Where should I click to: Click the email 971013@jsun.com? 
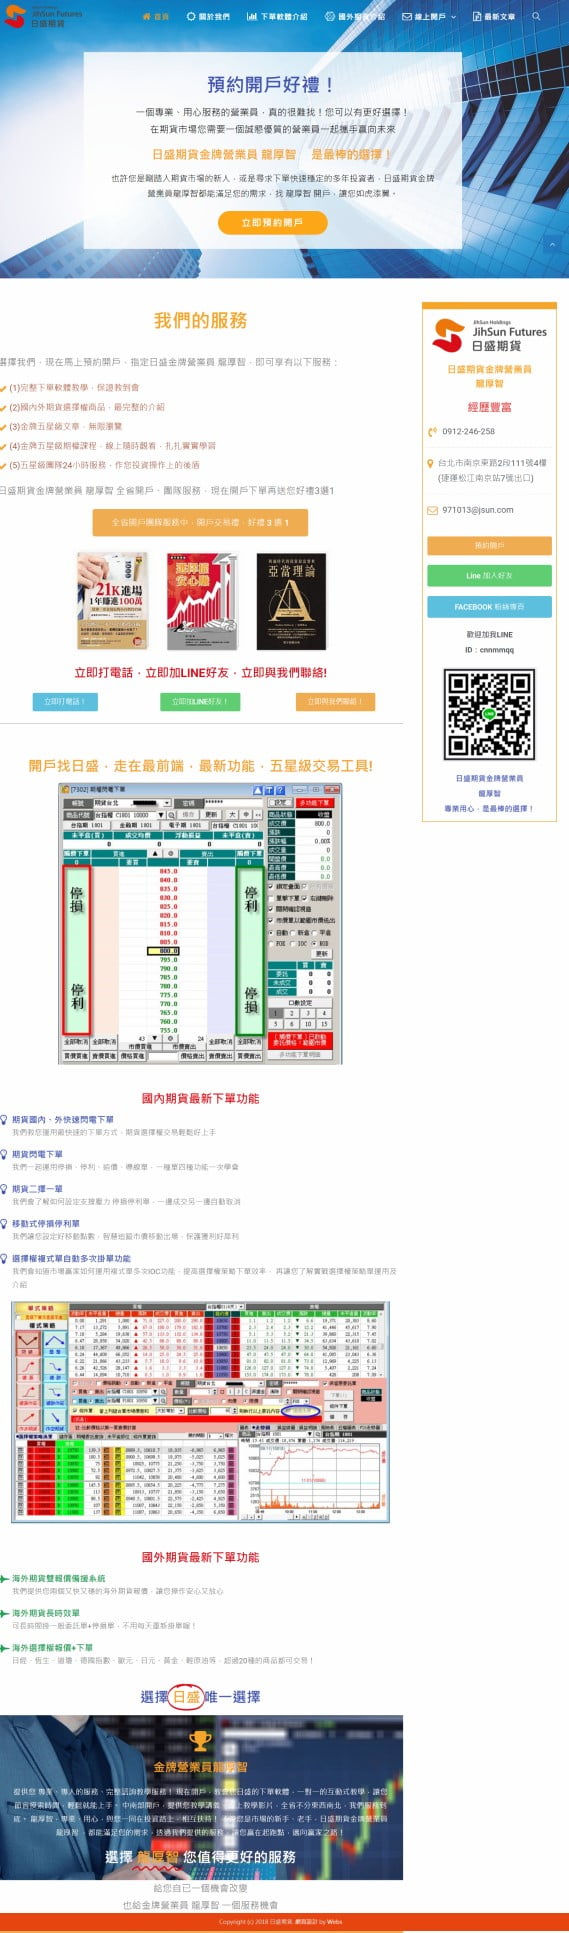pos(478,510)
